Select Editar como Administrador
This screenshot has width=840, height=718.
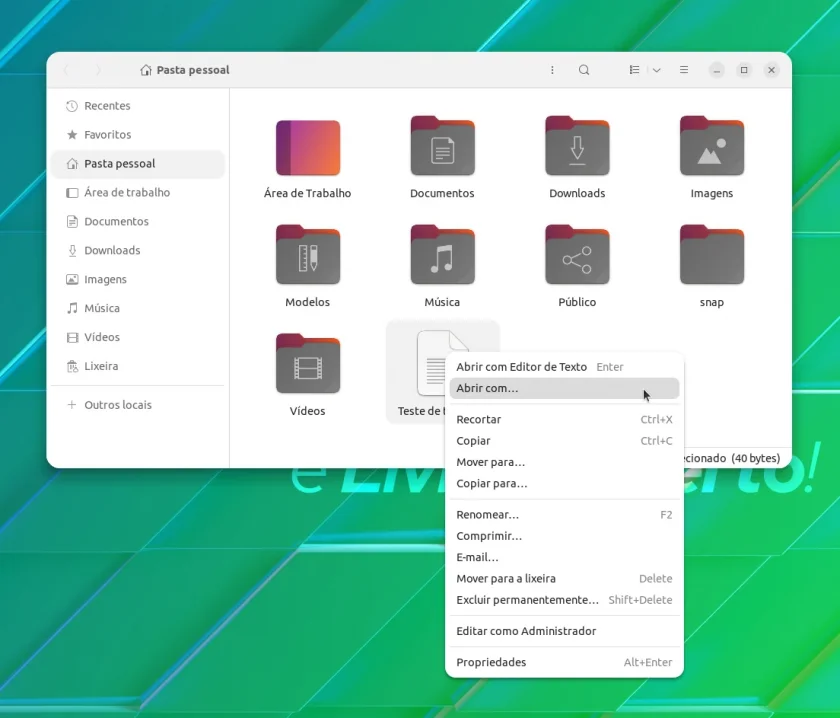coord(564,631)
